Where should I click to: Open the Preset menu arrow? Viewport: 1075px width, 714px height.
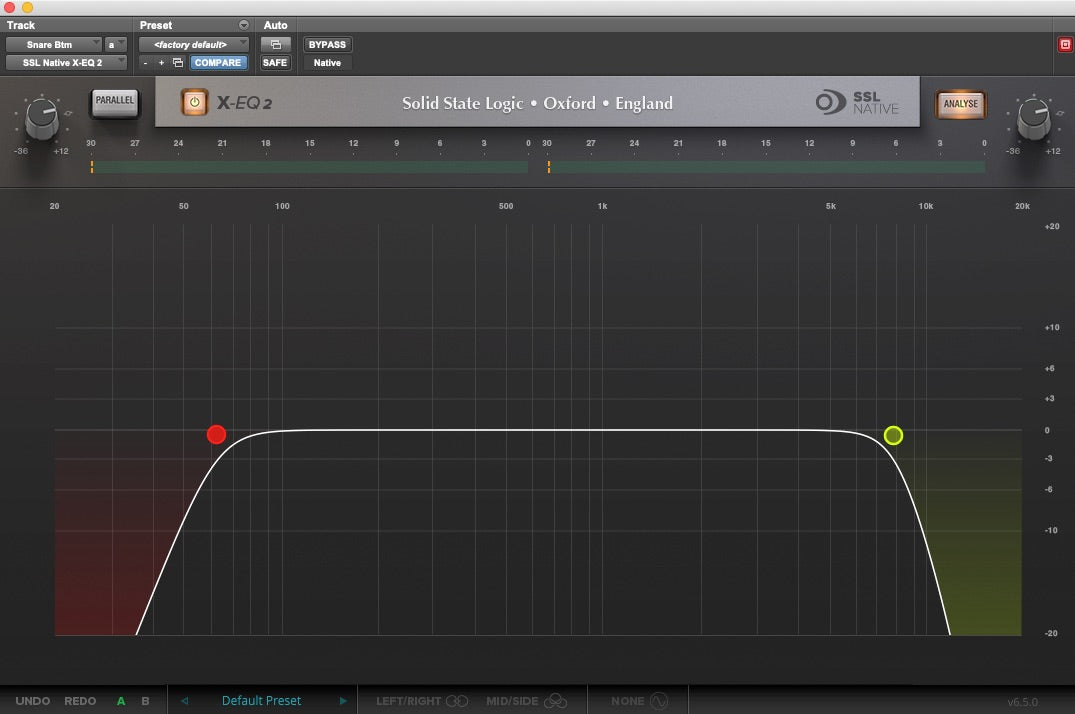click(x=243, y=25)
